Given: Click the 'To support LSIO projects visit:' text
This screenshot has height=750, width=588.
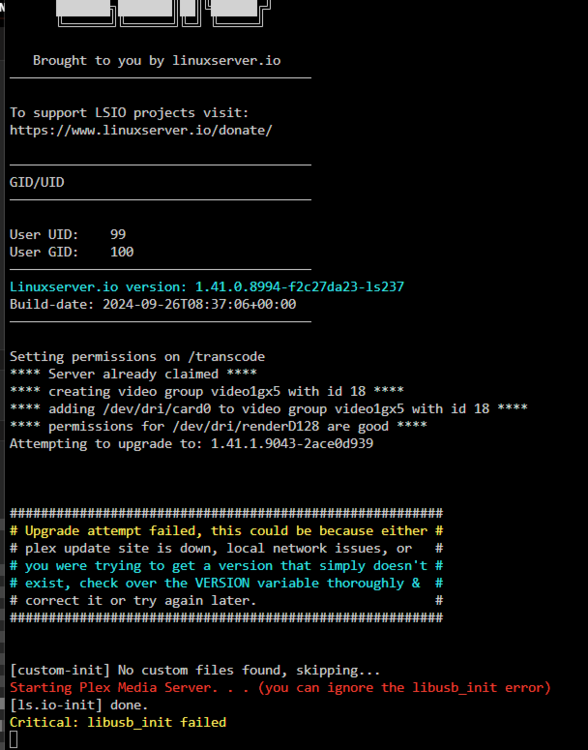Looking at the screenshot, I should [129, 113].
